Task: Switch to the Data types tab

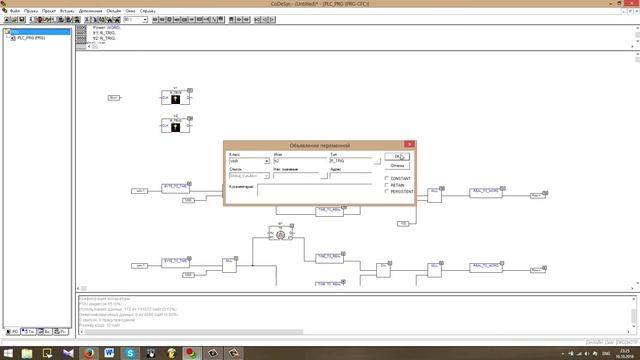Action: [29, 332]
